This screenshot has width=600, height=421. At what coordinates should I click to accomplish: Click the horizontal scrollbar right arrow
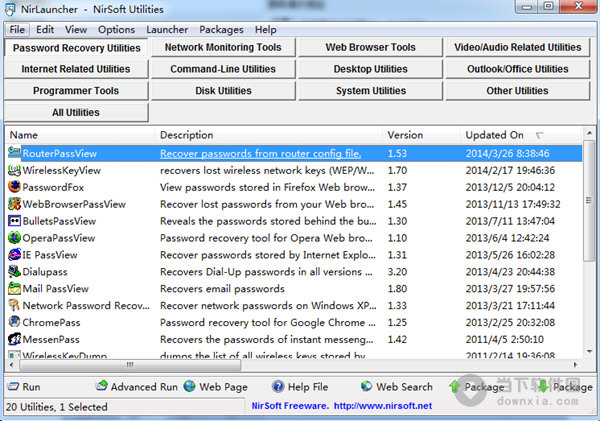click(x=575, y=365)
